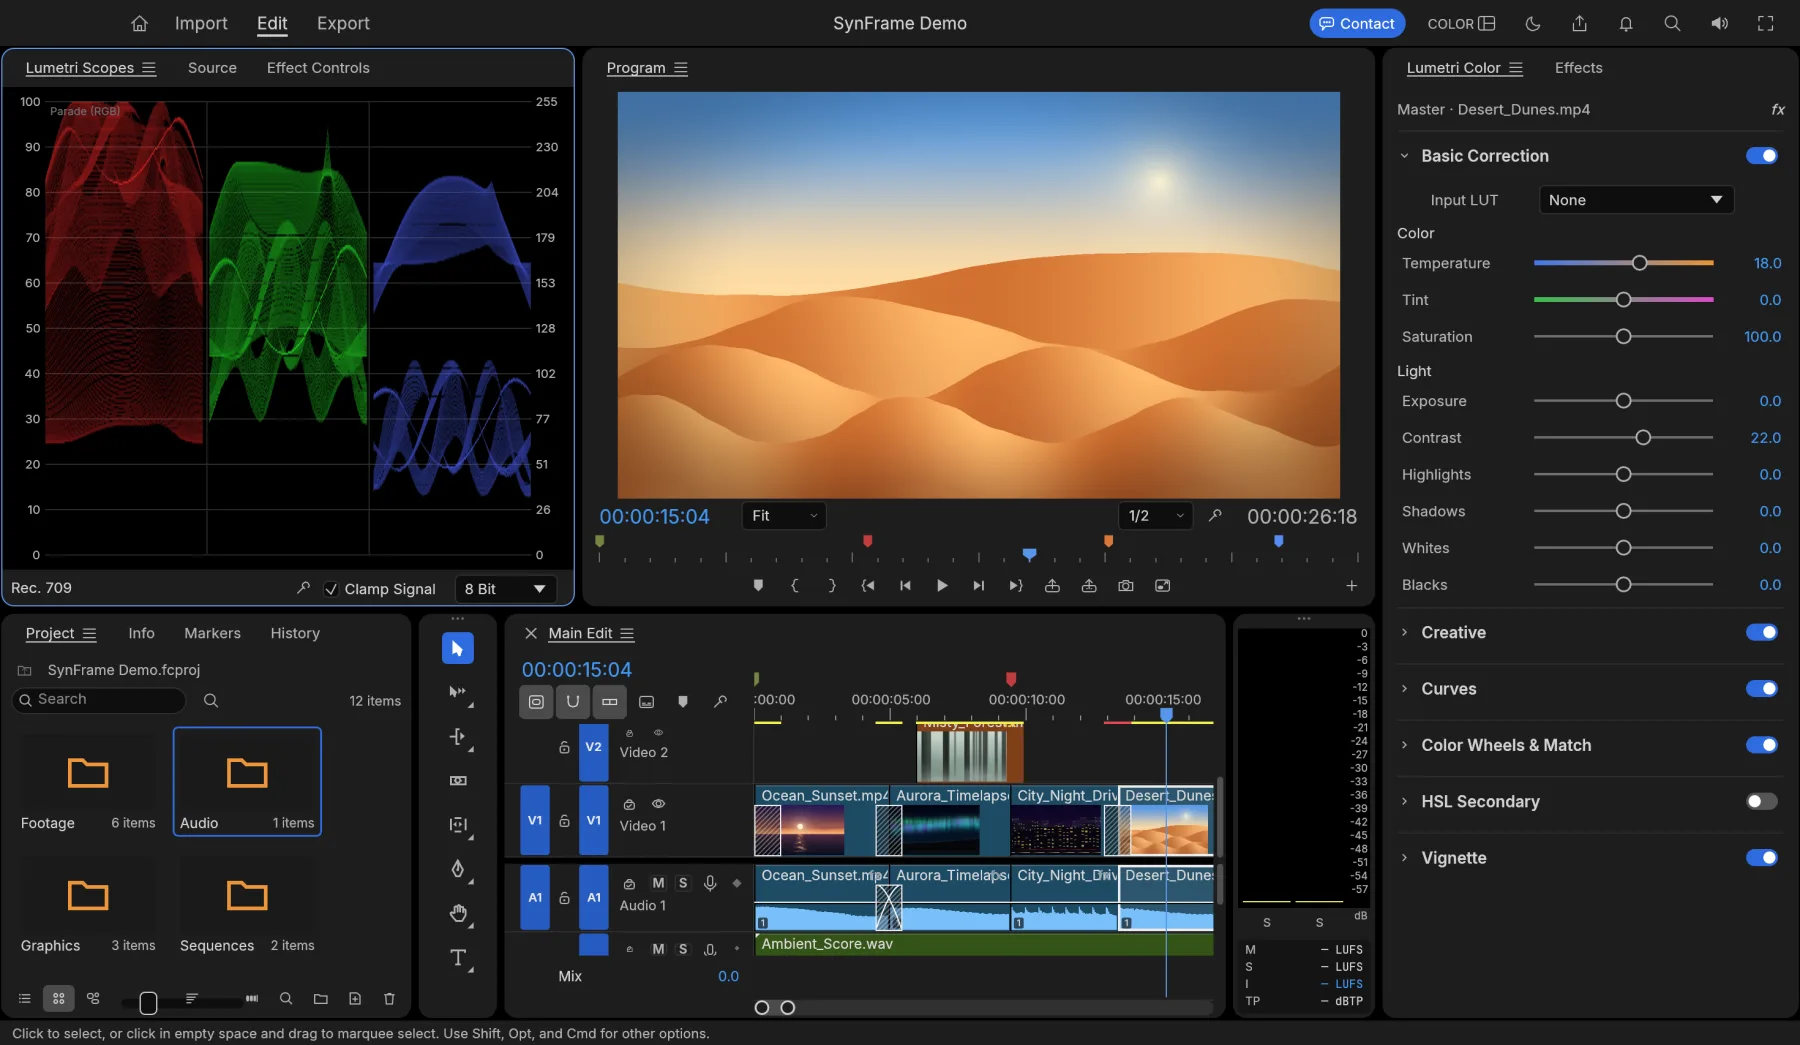Activate the Hand tool
Image resolution: width=1800 pixels, height=1045 pixels.
pos(458,913)
